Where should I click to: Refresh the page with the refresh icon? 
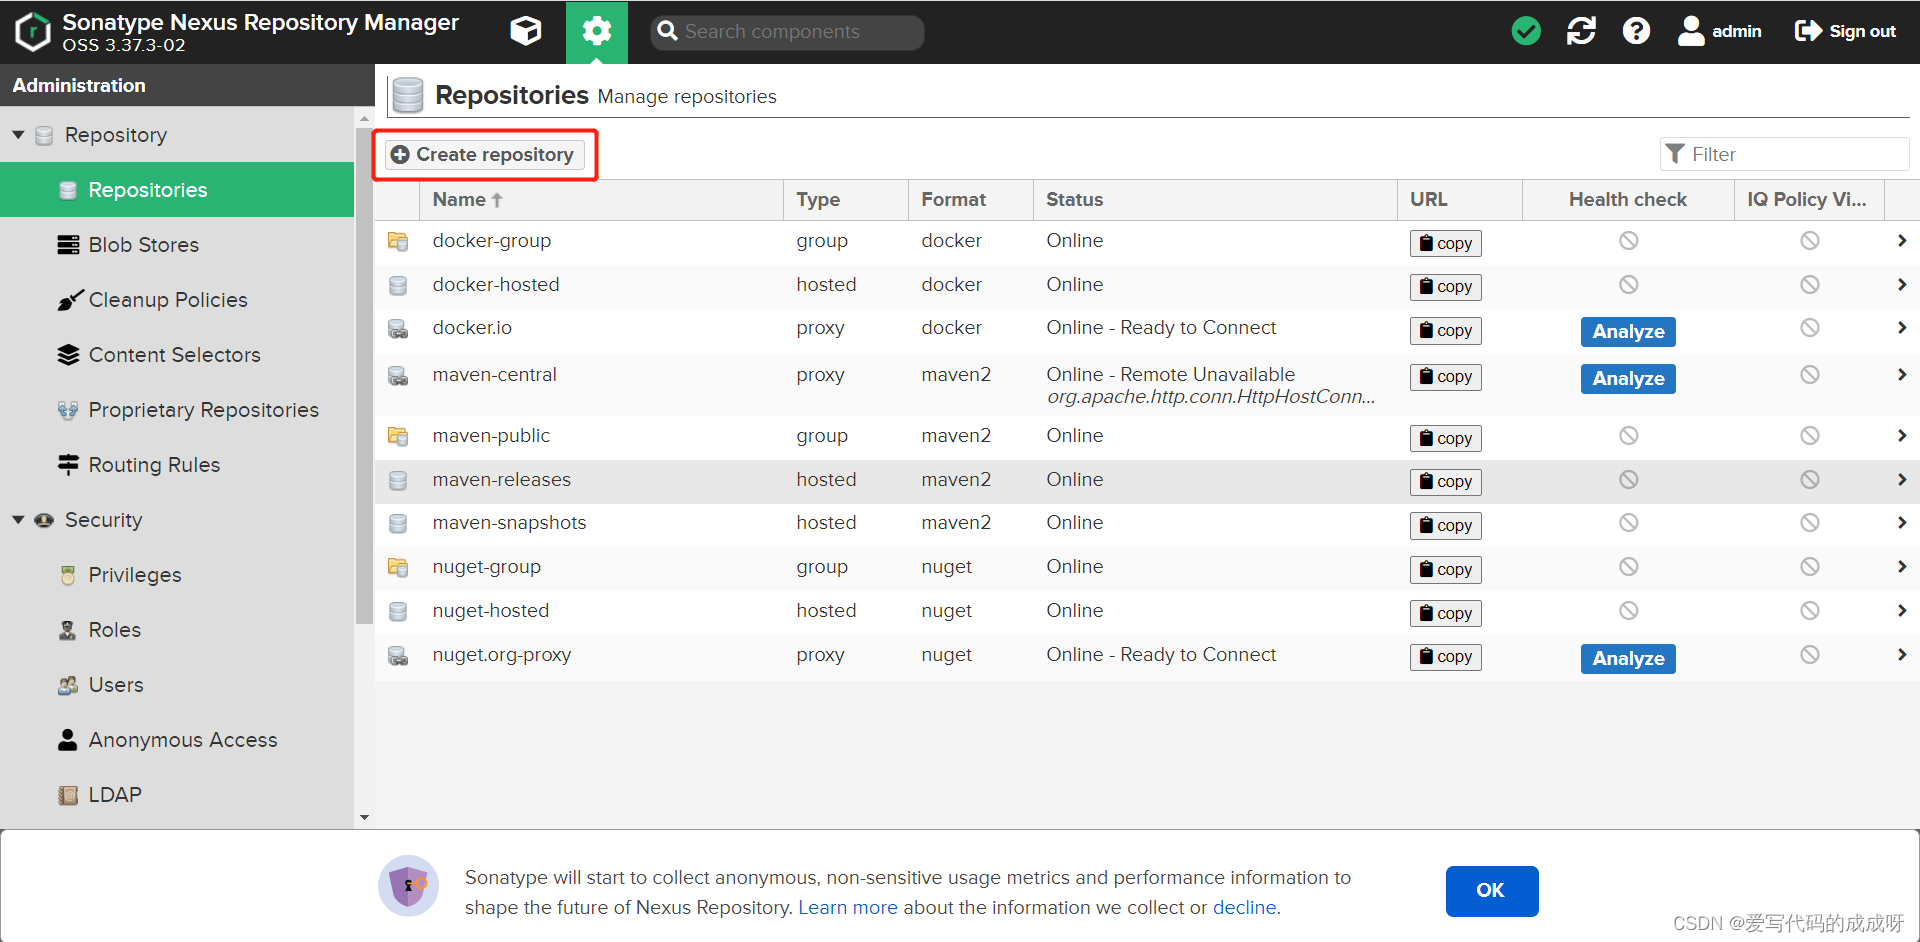[1581, 31]
